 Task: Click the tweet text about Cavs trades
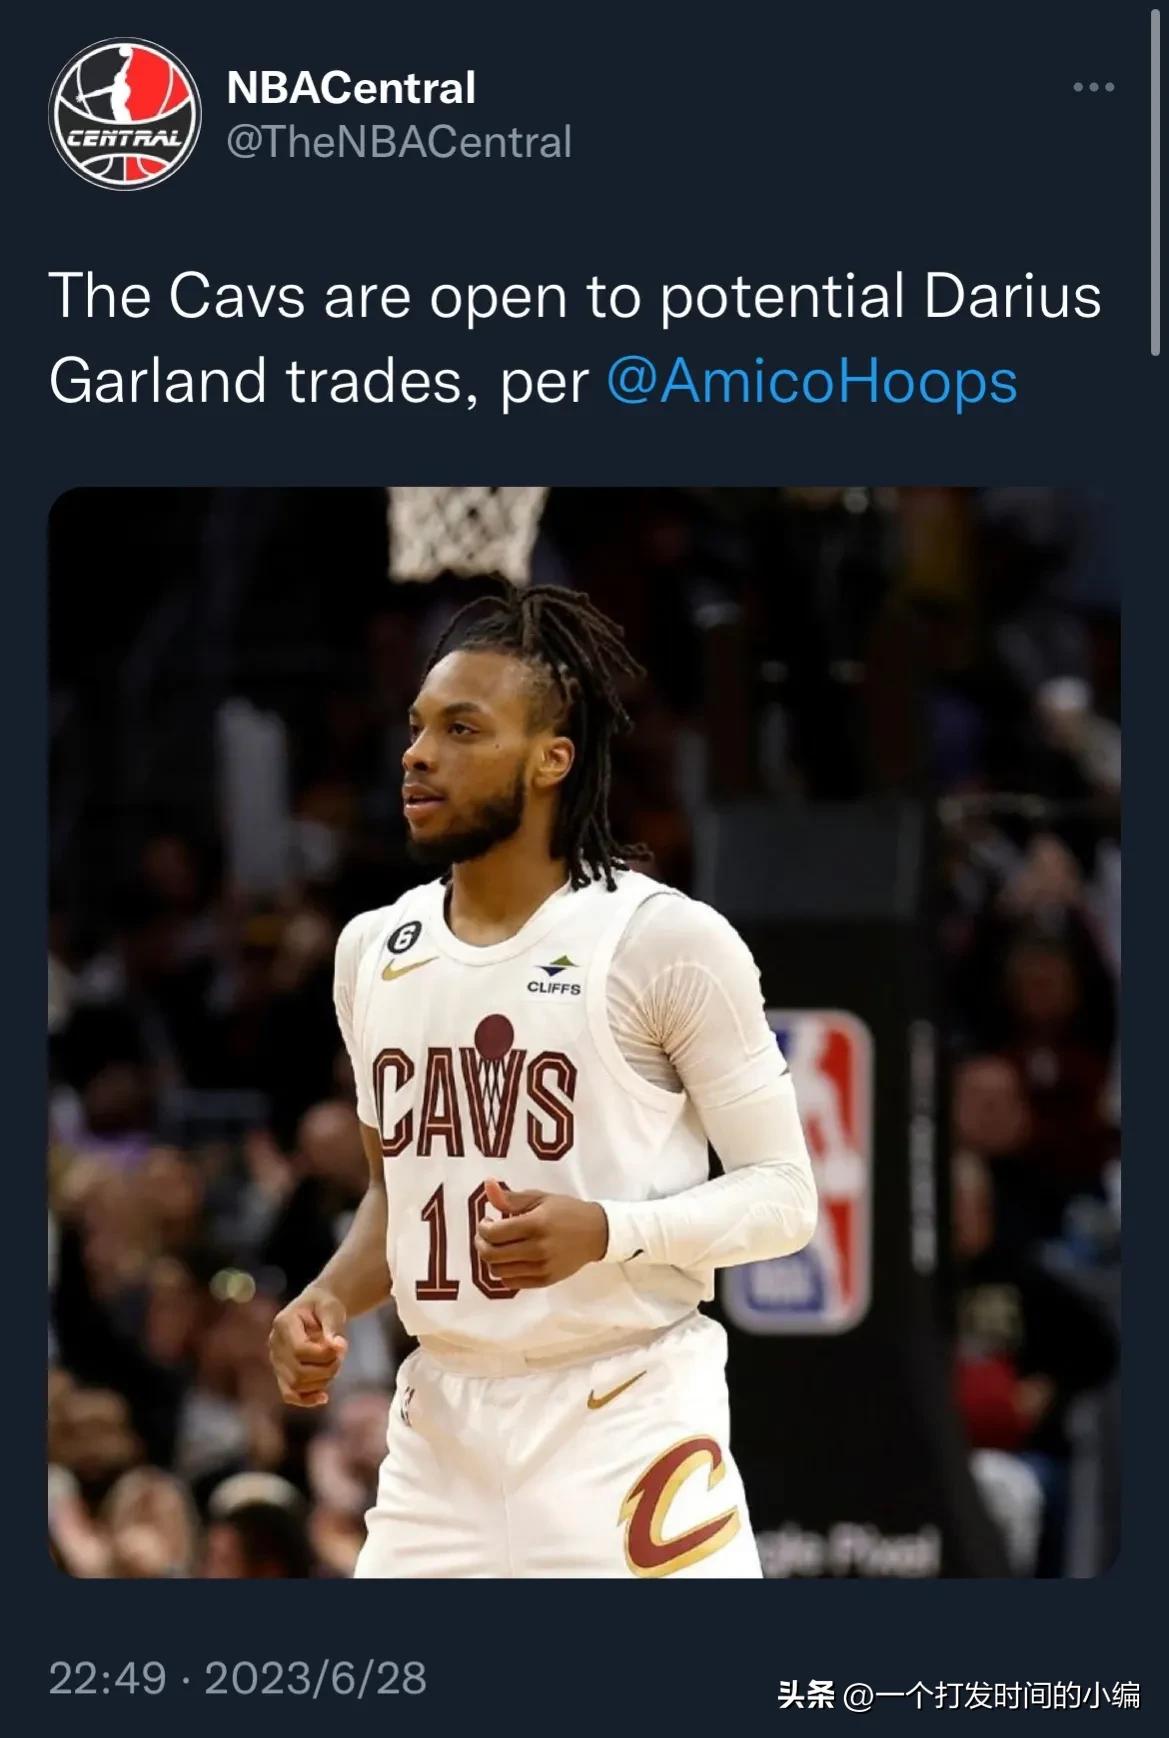coord(575,339)
